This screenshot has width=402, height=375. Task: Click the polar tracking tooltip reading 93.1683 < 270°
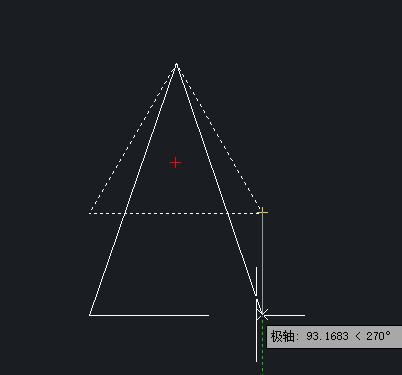[x=334, y=336]
